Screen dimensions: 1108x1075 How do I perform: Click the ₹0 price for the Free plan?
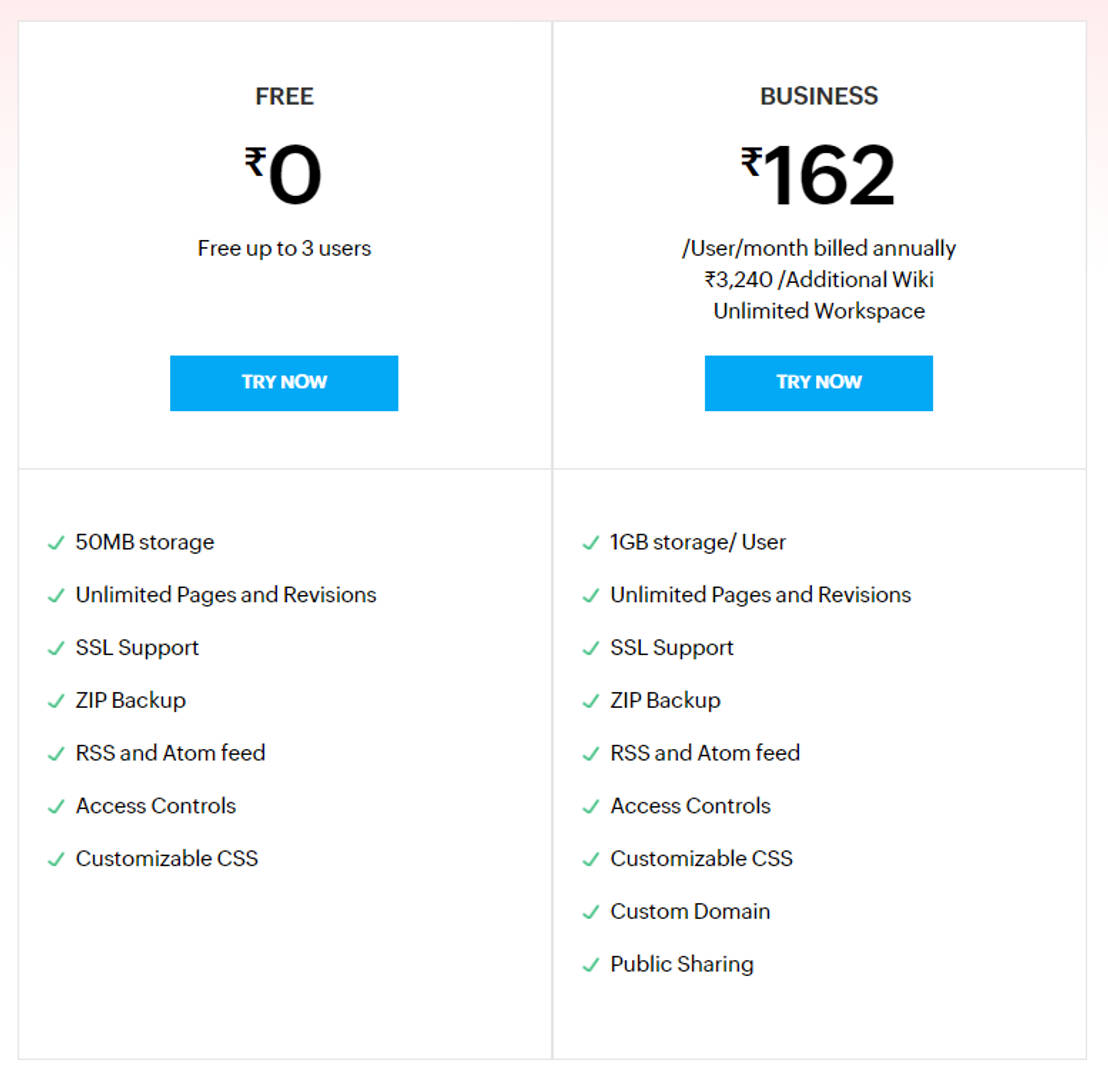284,172
